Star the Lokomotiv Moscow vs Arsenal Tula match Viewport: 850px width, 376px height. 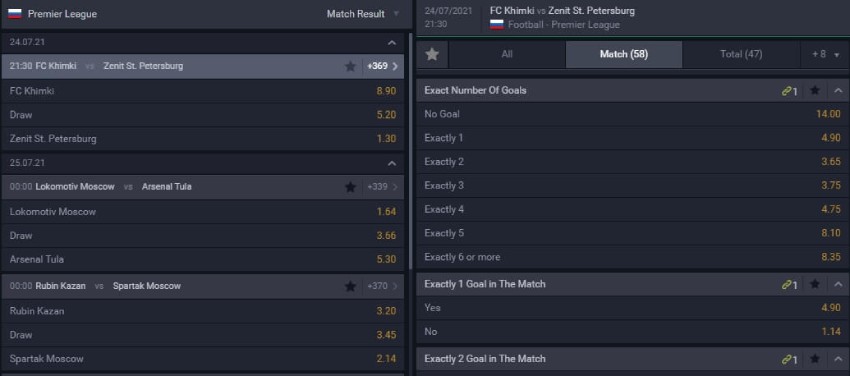tap(350, 187)
